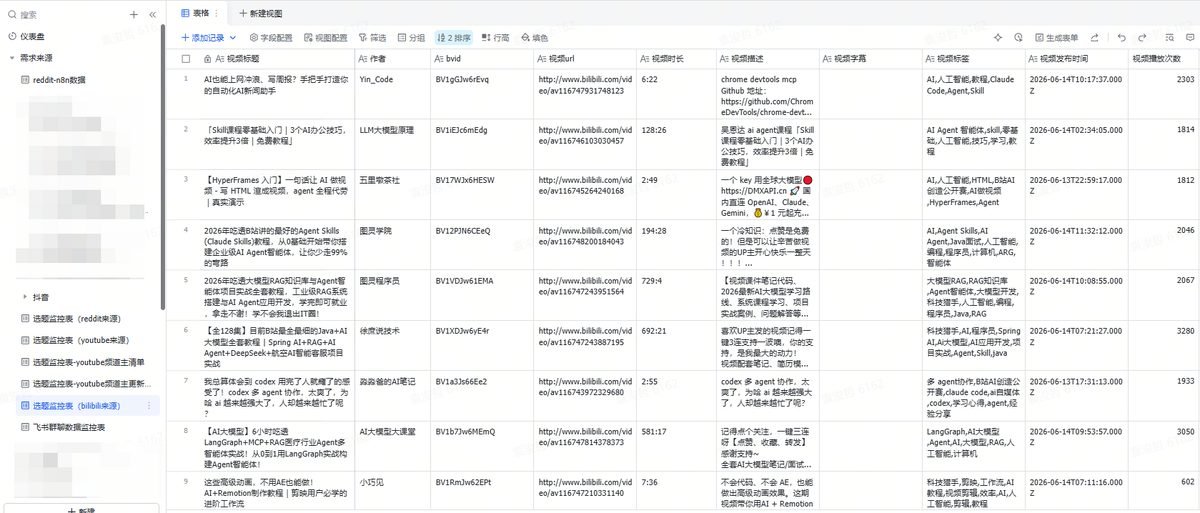Click bvid cell BV1gGJw6rEvq
Image resolution: width=1200 pixels, height=513 pixels.
[x=482, y=94]
